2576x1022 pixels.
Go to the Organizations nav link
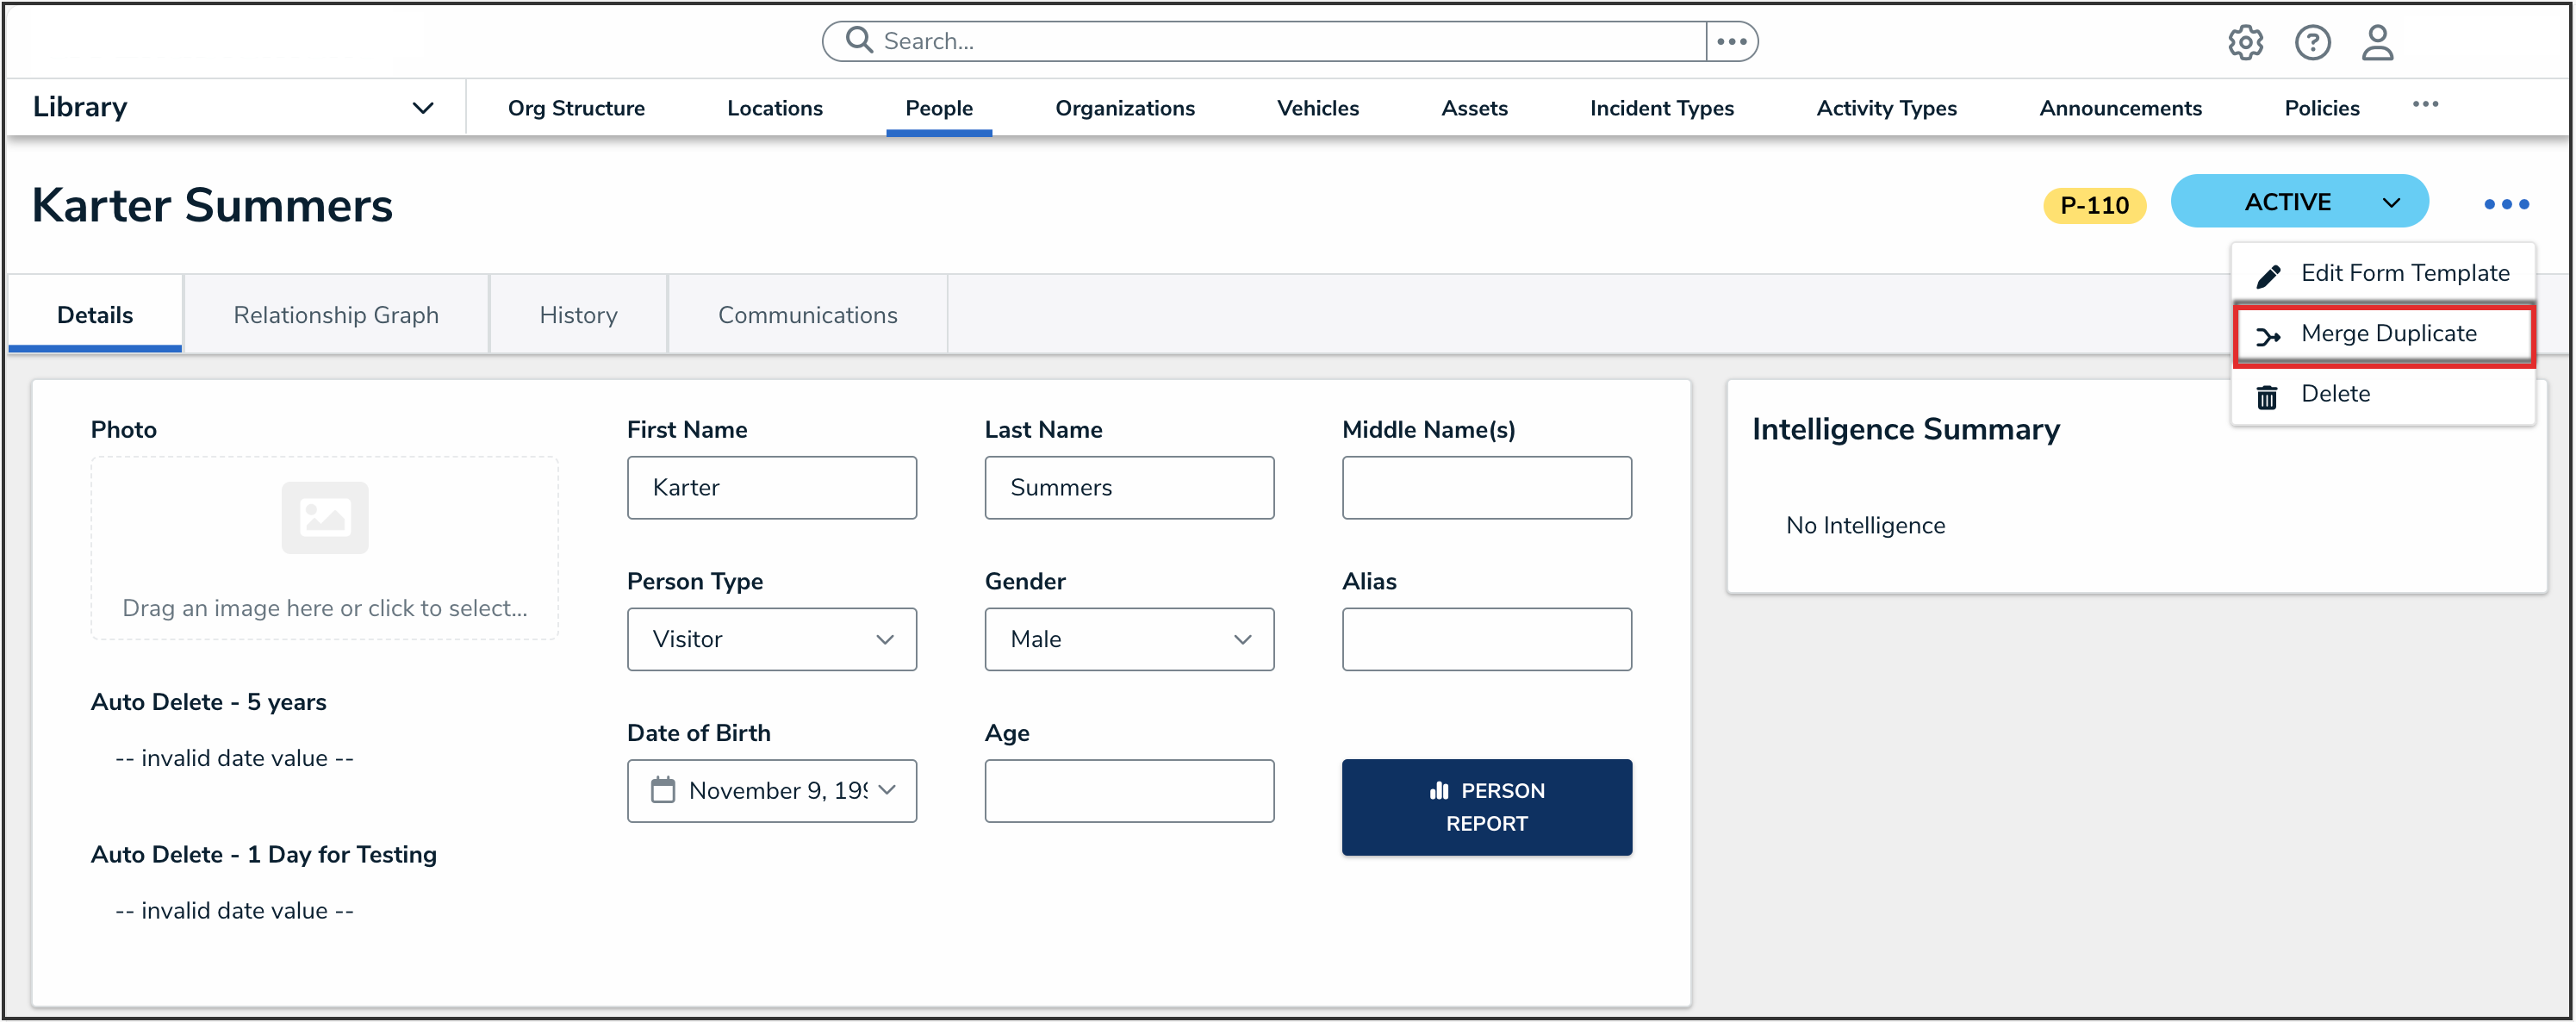click(x=1124, y=108)
